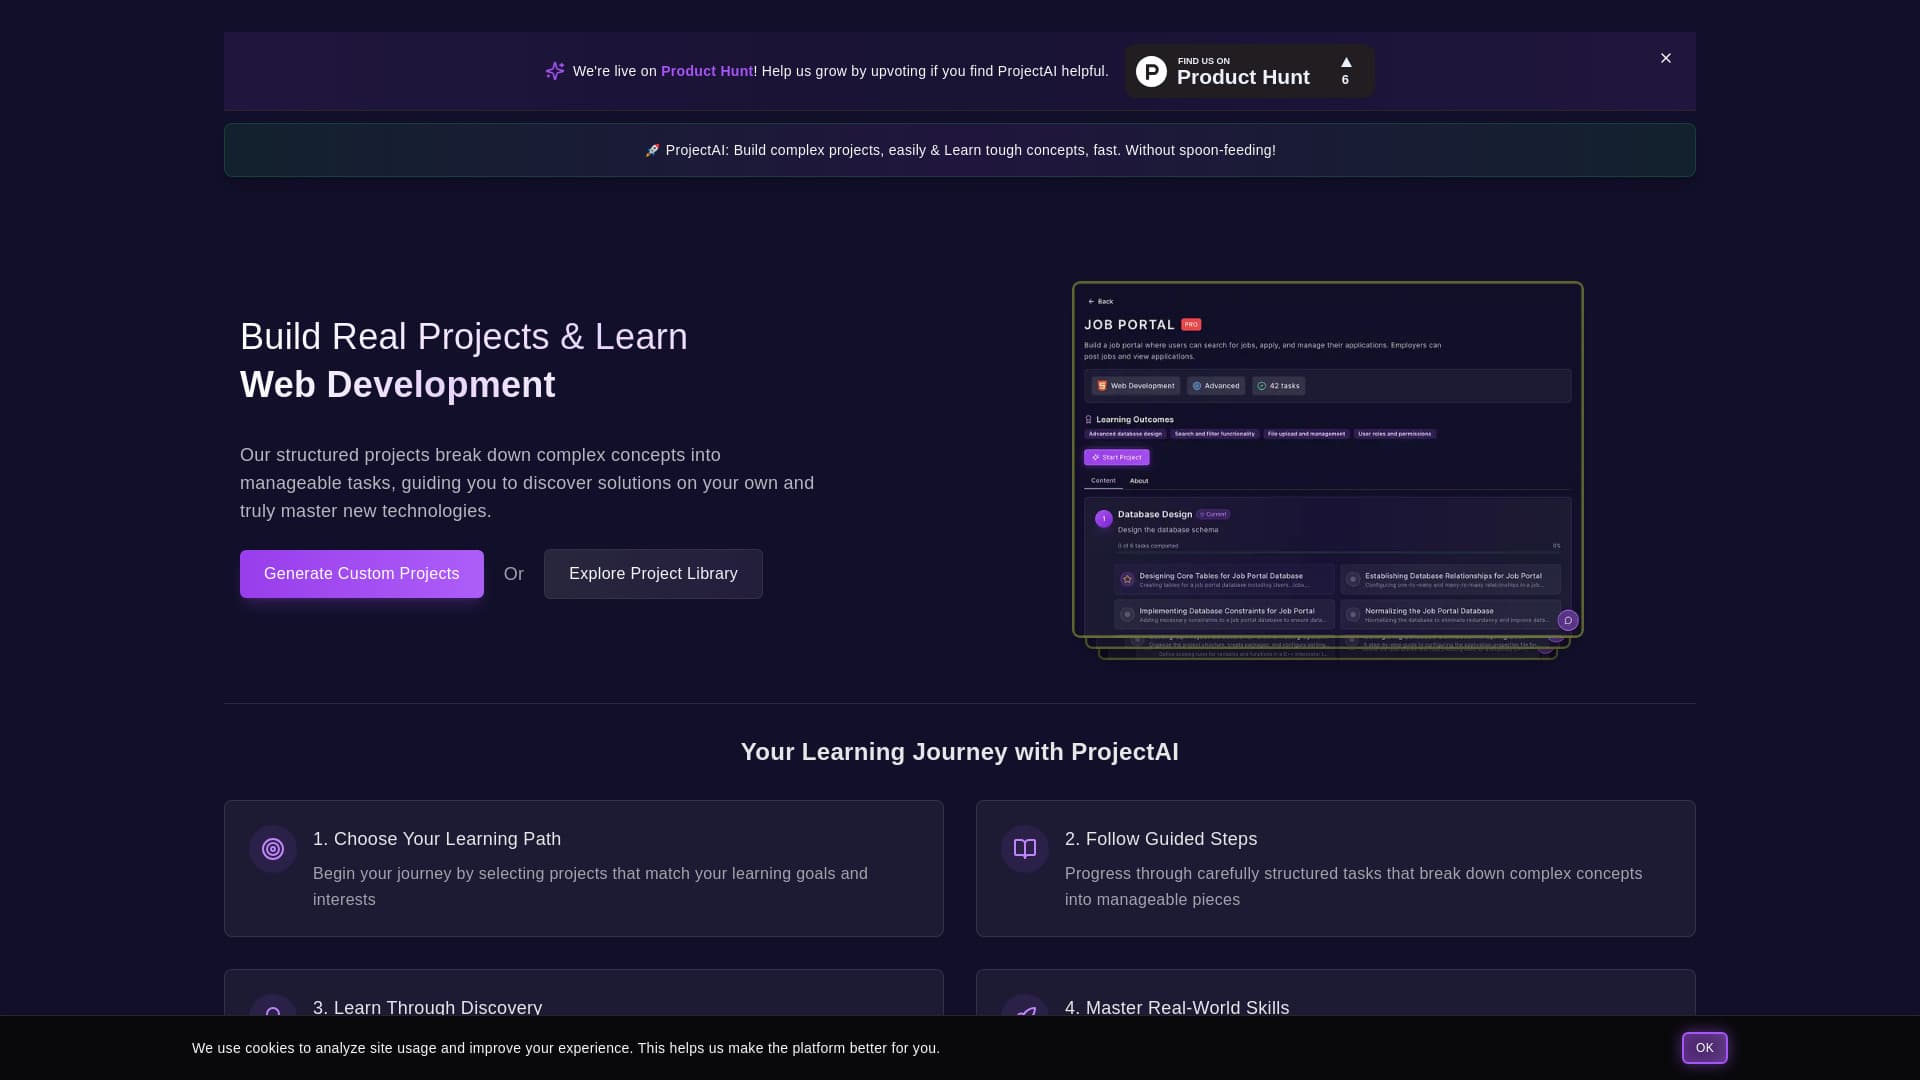
Task: Click the Product Hunt P logo badge
Action: (x=1154, y=71)
